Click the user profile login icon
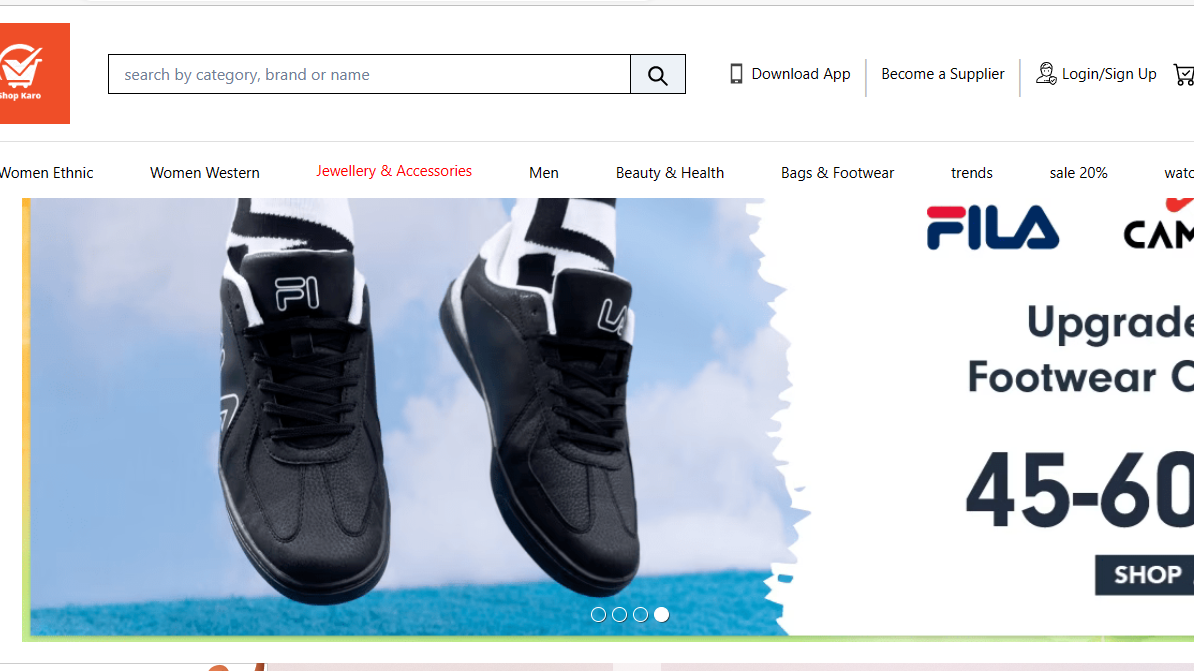The height and width of the screenshot is (671, 1194). [x=1046, y=73]
